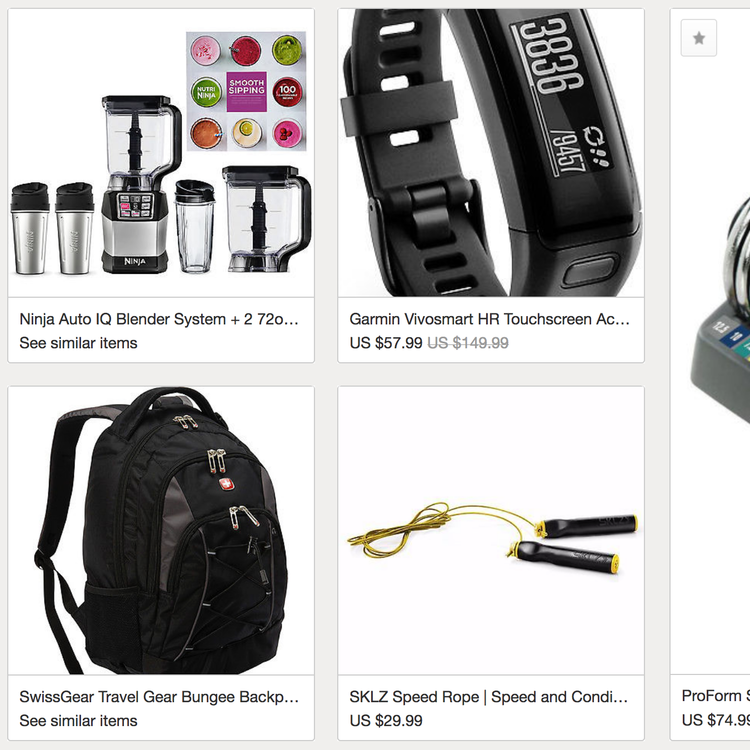Image resolution: width=750 pixels, height=750 pixels.
Task: Select the black SwissGear backpack image
Action: click(161, 531)
